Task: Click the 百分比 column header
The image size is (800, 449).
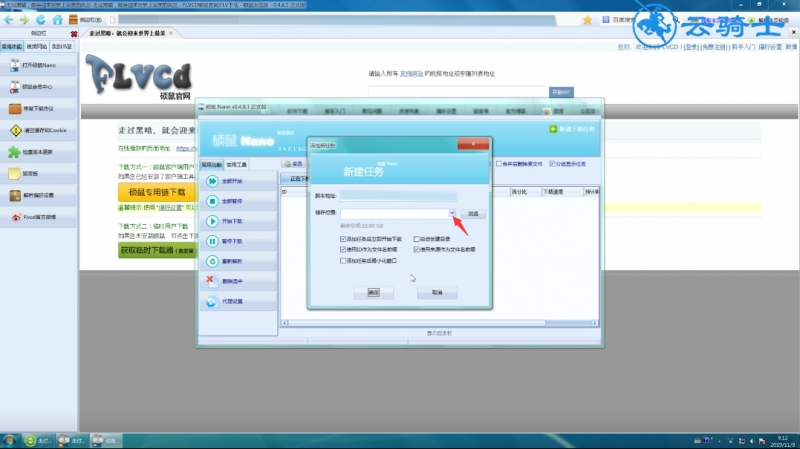Action: pyautogui.click(x=524, y=192)
